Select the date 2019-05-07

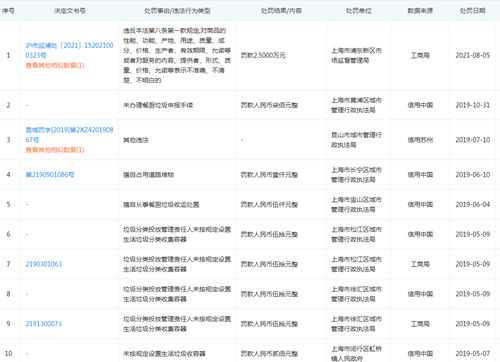pyautogui.click(x=473, y=354)
